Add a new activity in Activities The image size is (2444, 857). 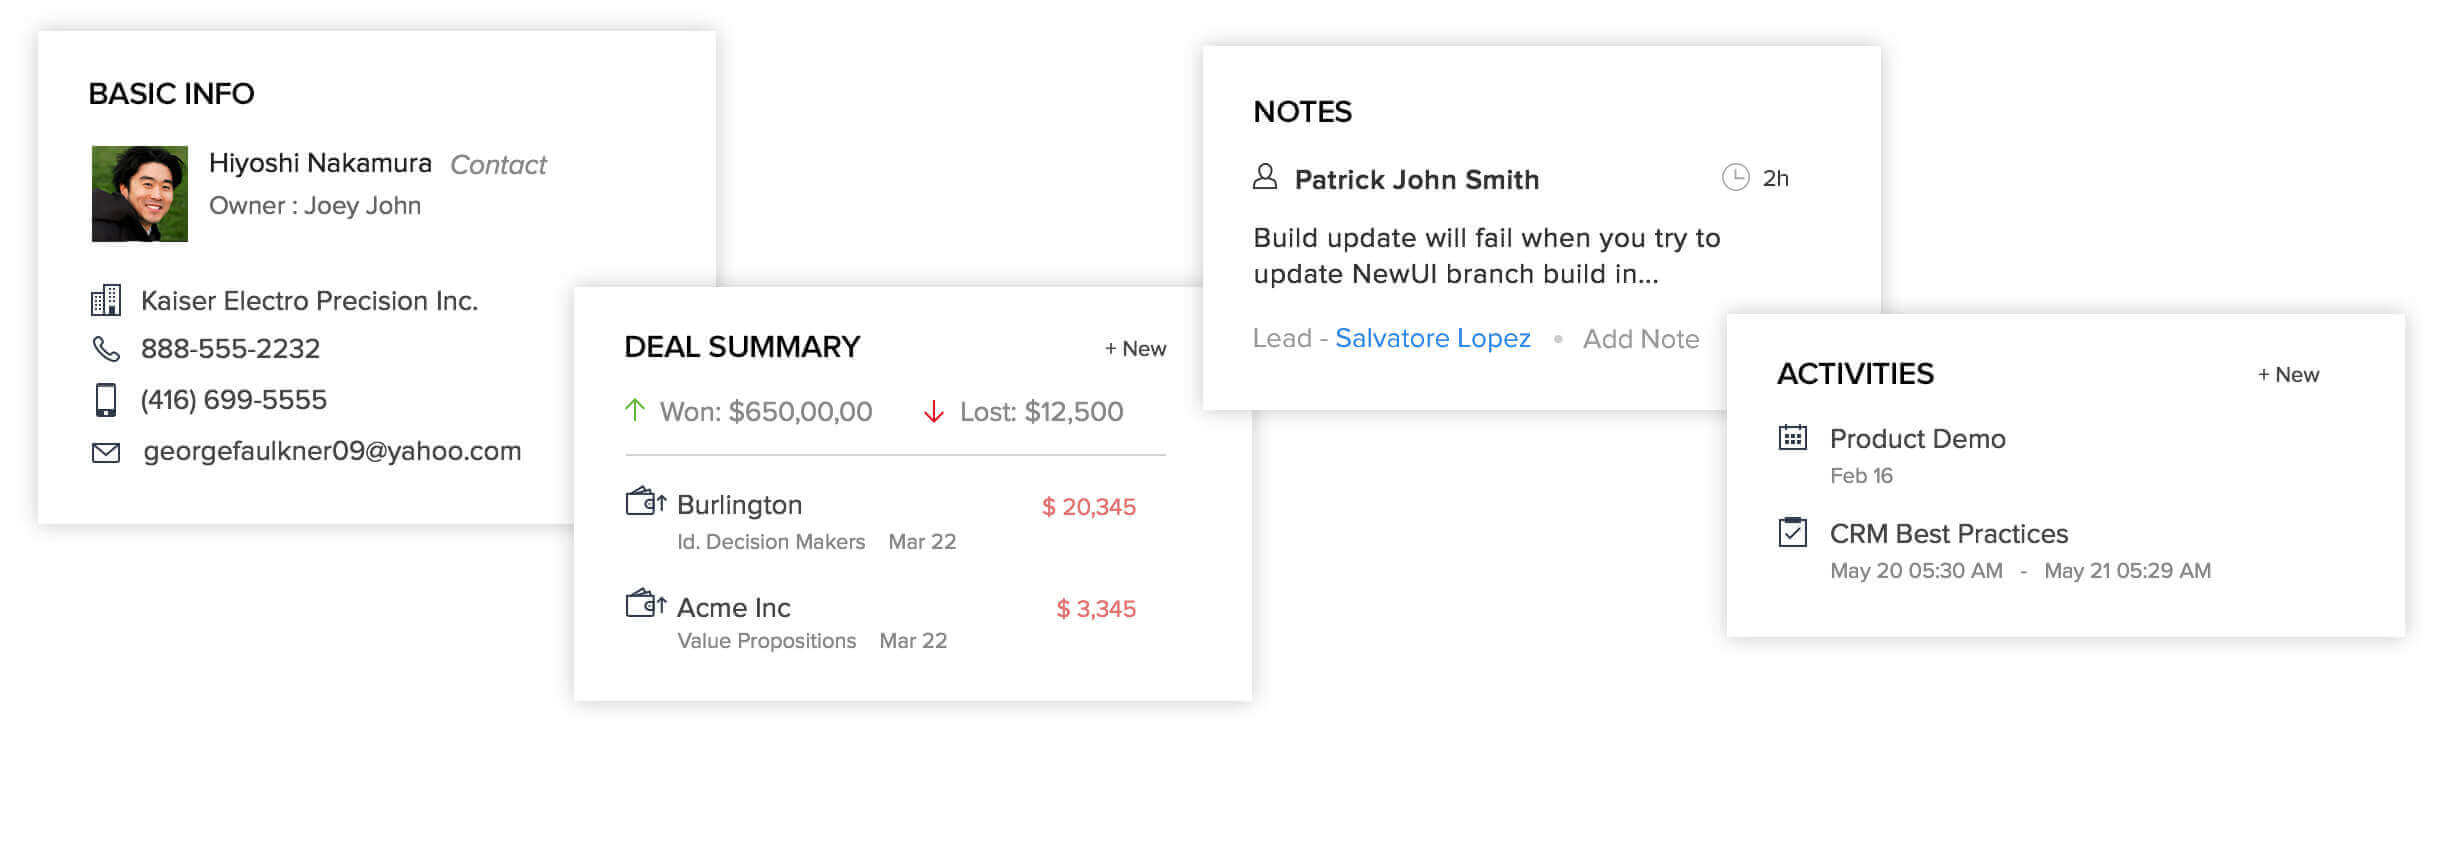(x=2288, y=375)
